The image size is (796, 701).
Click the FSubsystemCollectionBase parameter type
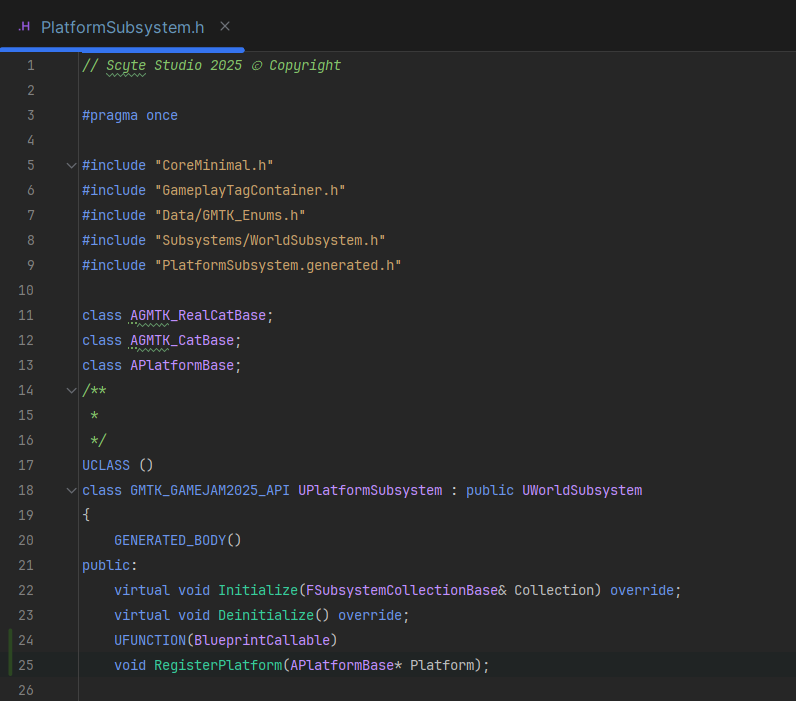(x=402, y=590)
